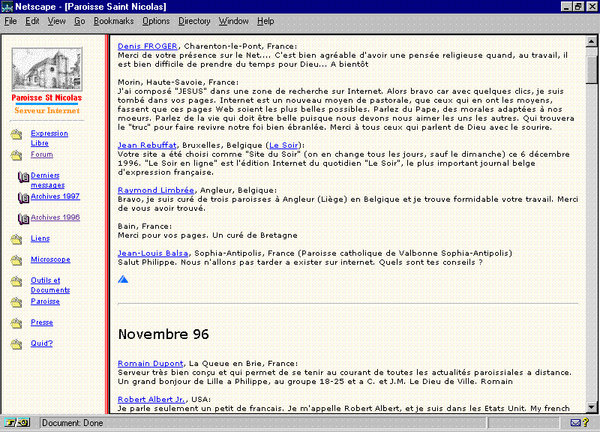
Task: Click the Jean-Louis Balsa name link
Action: (x=153, y=253)
